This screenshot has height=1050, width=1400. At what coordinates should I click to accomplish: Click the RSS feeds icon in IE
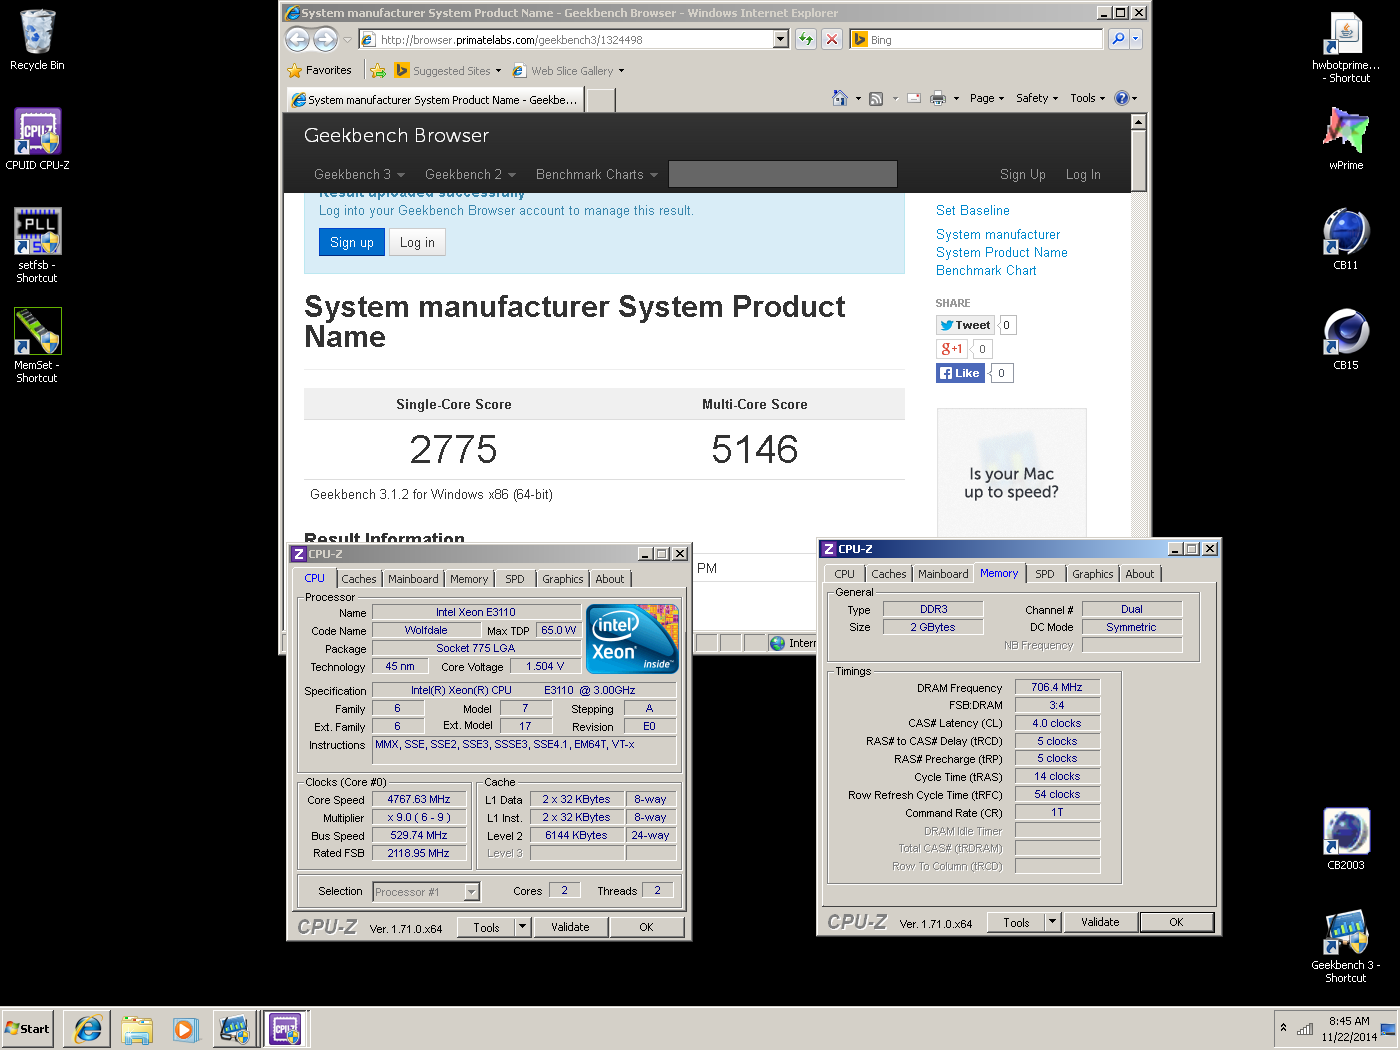[x=876, y=98]
